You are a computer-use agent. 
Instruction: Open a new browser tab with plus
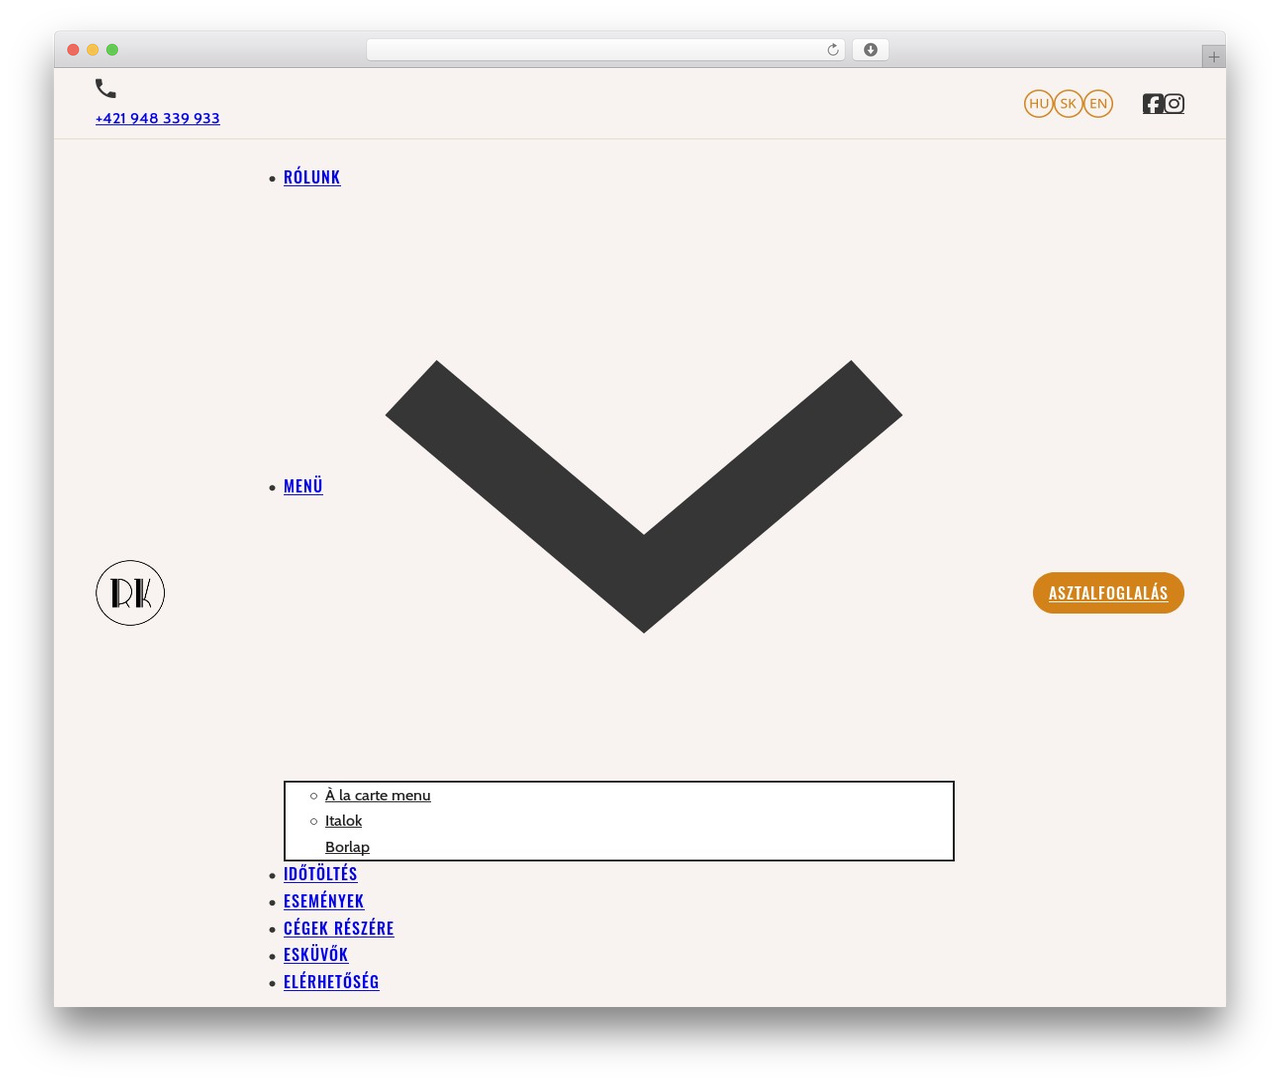click(x=1213, y=57)
